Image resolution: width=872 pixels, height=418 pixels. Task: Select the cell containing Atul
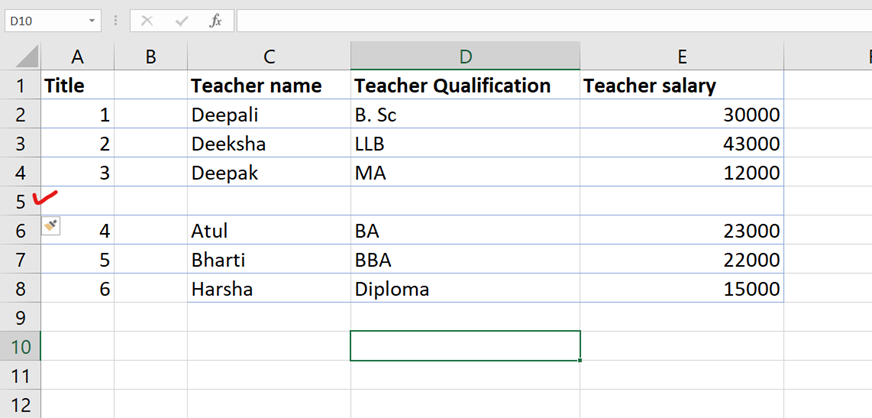(268, 231)
